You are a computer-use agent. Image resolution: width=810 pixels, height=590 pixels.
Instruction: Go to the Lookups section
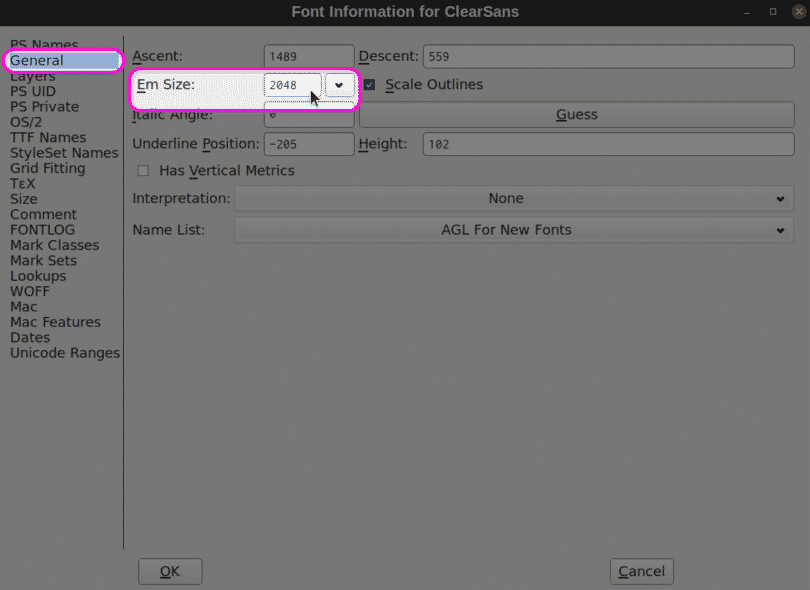click(x=38, y=276)
